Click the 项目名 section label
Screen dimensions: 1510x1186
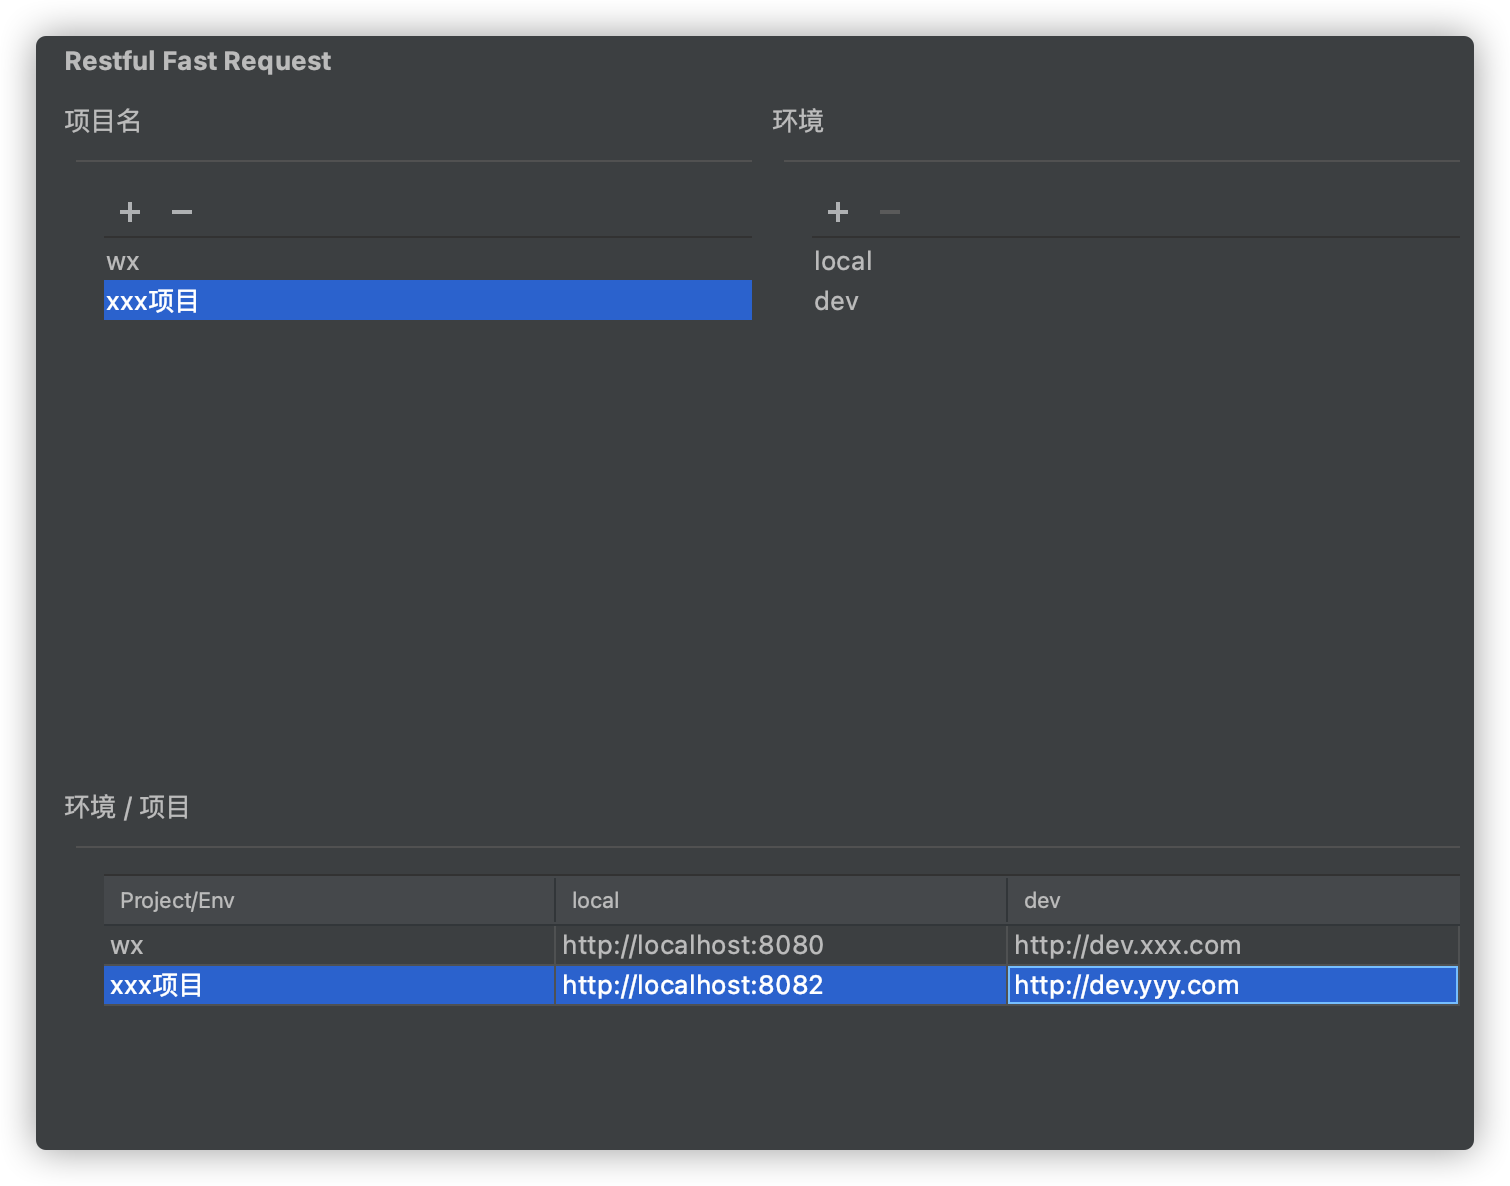coord(103,121)
